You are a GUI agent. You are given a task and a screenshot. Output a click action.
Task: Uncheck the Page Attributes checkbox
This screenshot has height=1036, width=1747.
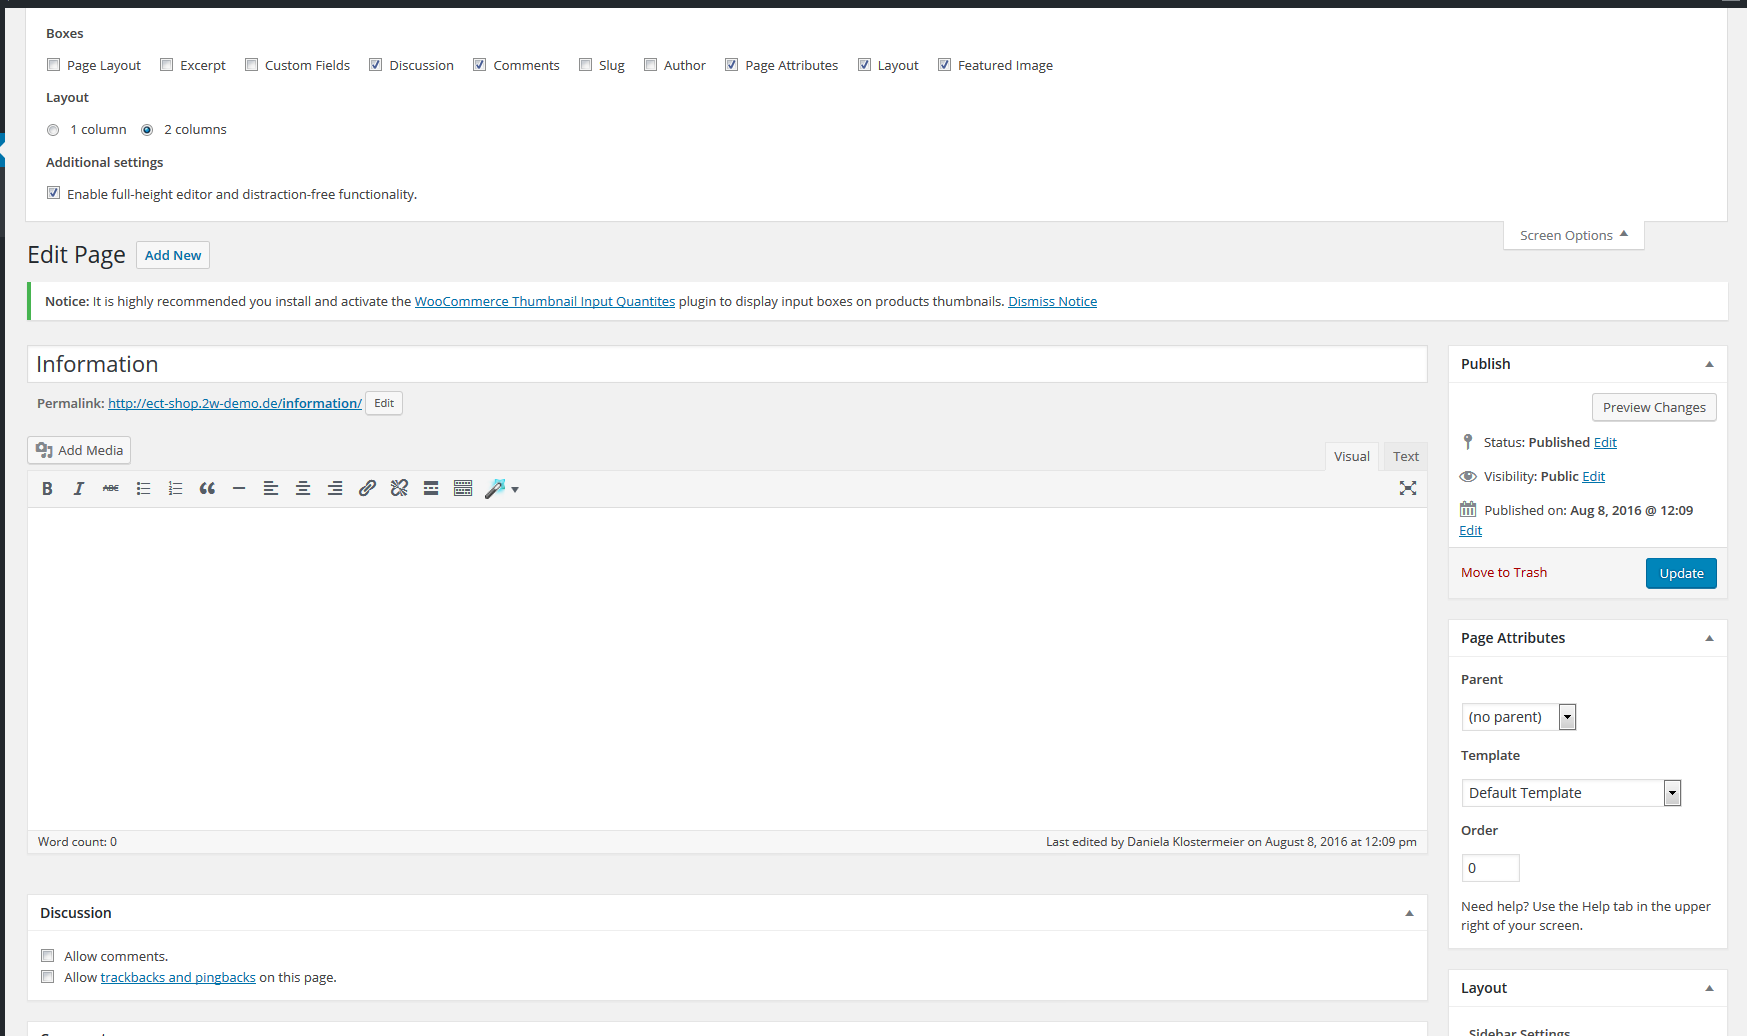732,65
